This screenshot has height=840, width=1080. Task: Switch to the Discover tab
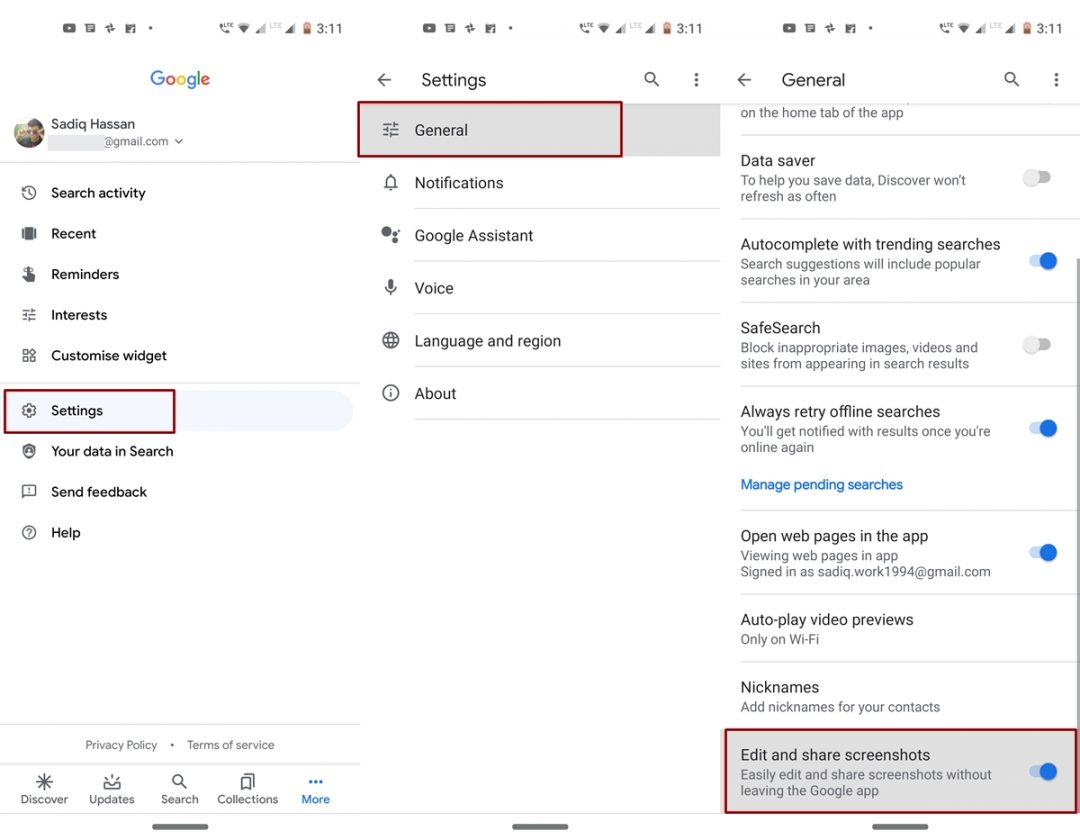(44, 789)
